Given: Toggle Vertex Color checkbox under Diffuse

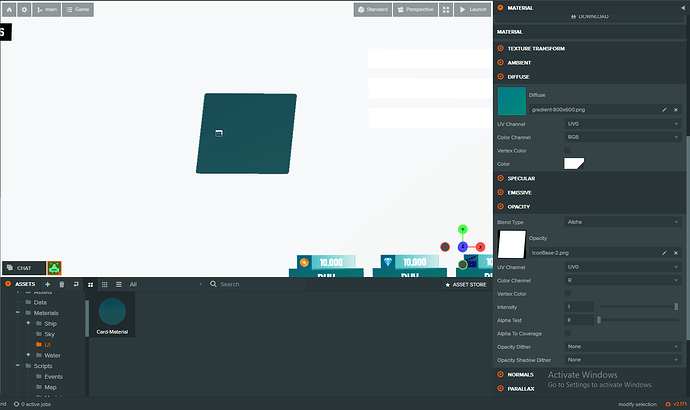Looking at the screenshot, I should 569,150.
